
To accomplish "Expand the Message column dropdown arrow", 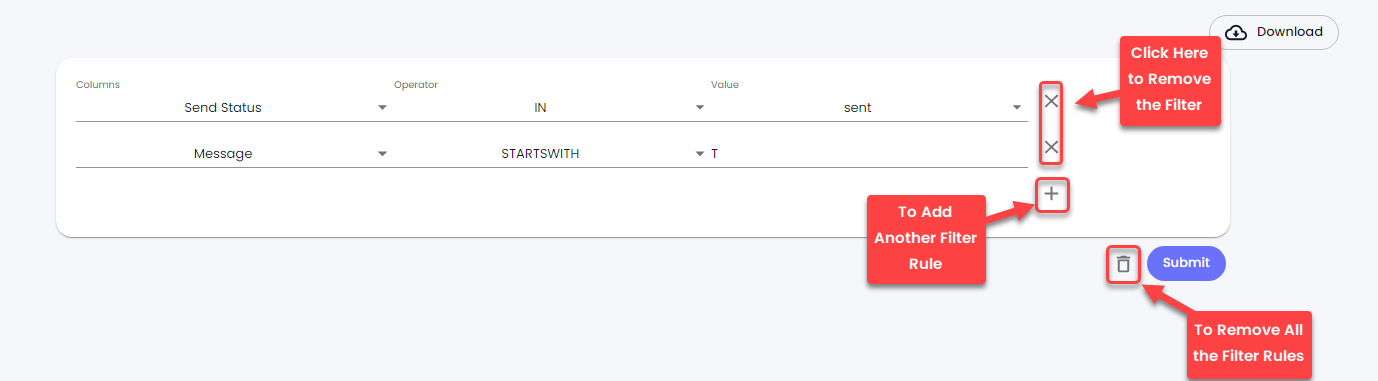I will (x=382, y=154).
